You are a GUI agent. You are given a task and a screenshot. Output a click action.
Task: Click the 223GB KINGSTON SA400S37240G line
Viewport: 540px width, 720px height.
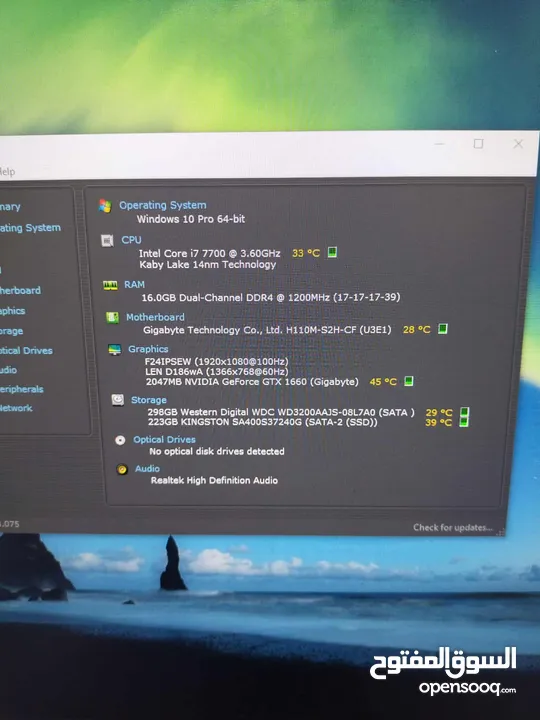click(x=263, y=422)
